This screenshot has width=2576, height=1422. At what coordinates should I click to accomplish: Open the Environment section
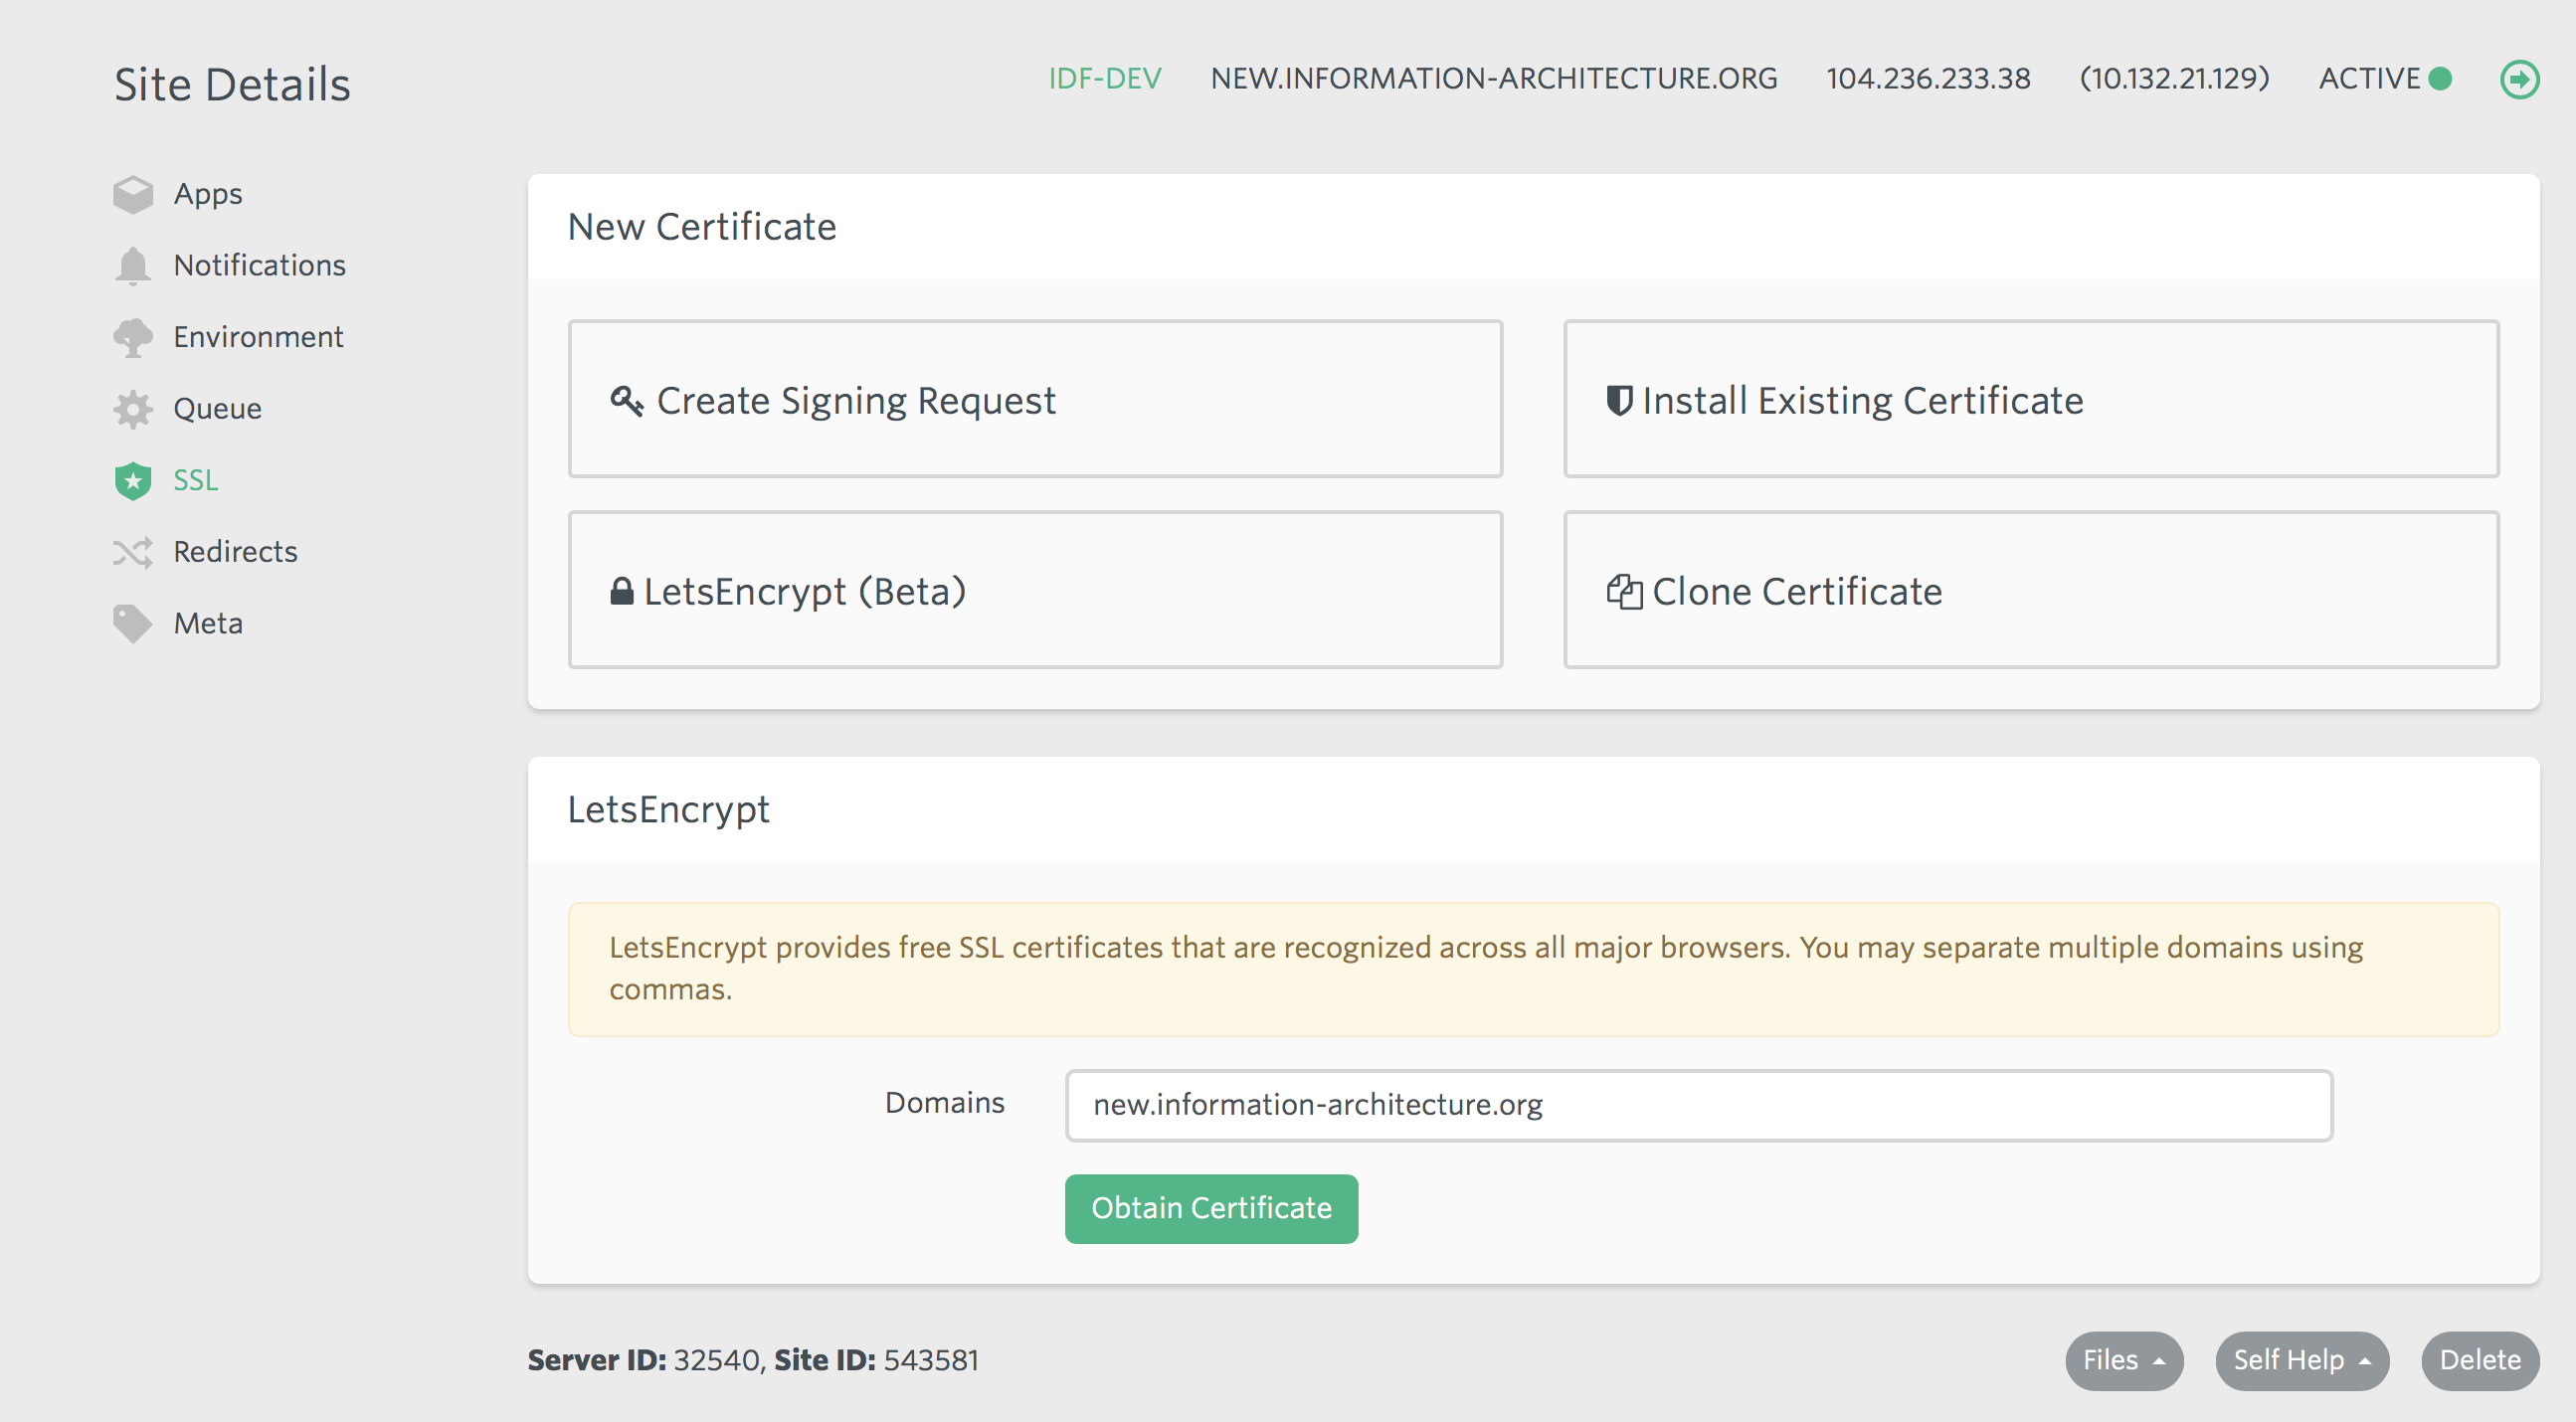point(258,337)
